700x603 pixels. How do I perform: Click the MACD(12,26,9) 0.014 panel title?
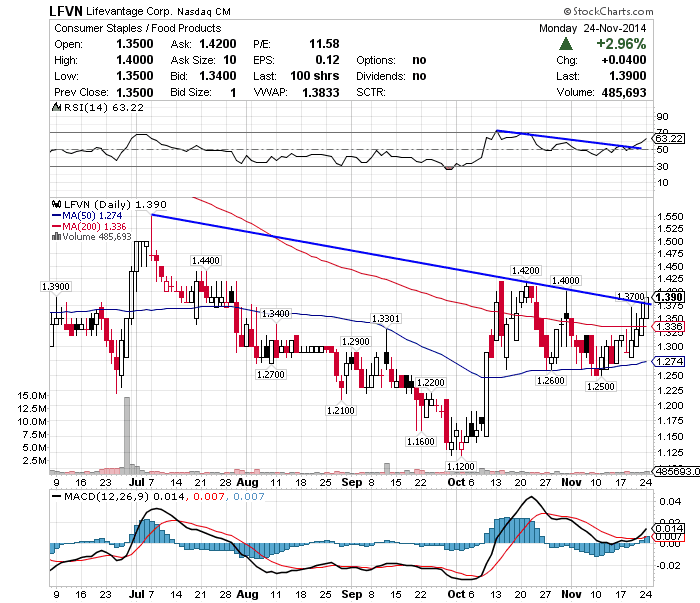(x=124, y=496)
